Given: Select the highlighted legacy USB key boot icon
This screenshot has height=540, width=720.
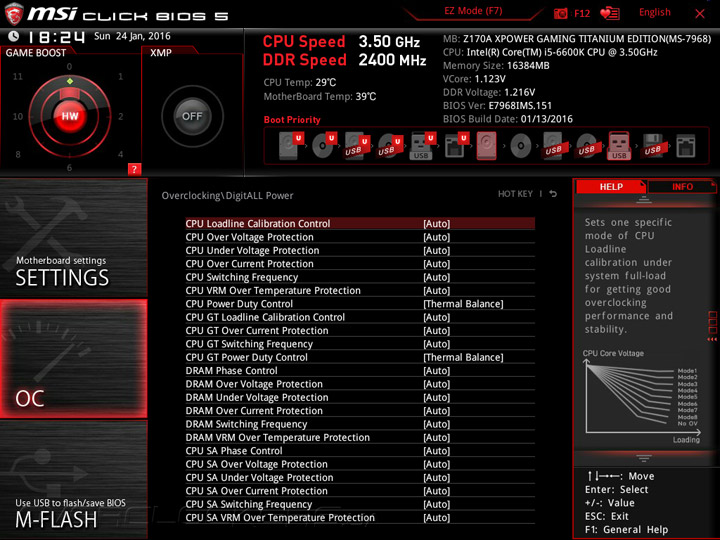Looking at the screenshot, I should coord(619,146).
